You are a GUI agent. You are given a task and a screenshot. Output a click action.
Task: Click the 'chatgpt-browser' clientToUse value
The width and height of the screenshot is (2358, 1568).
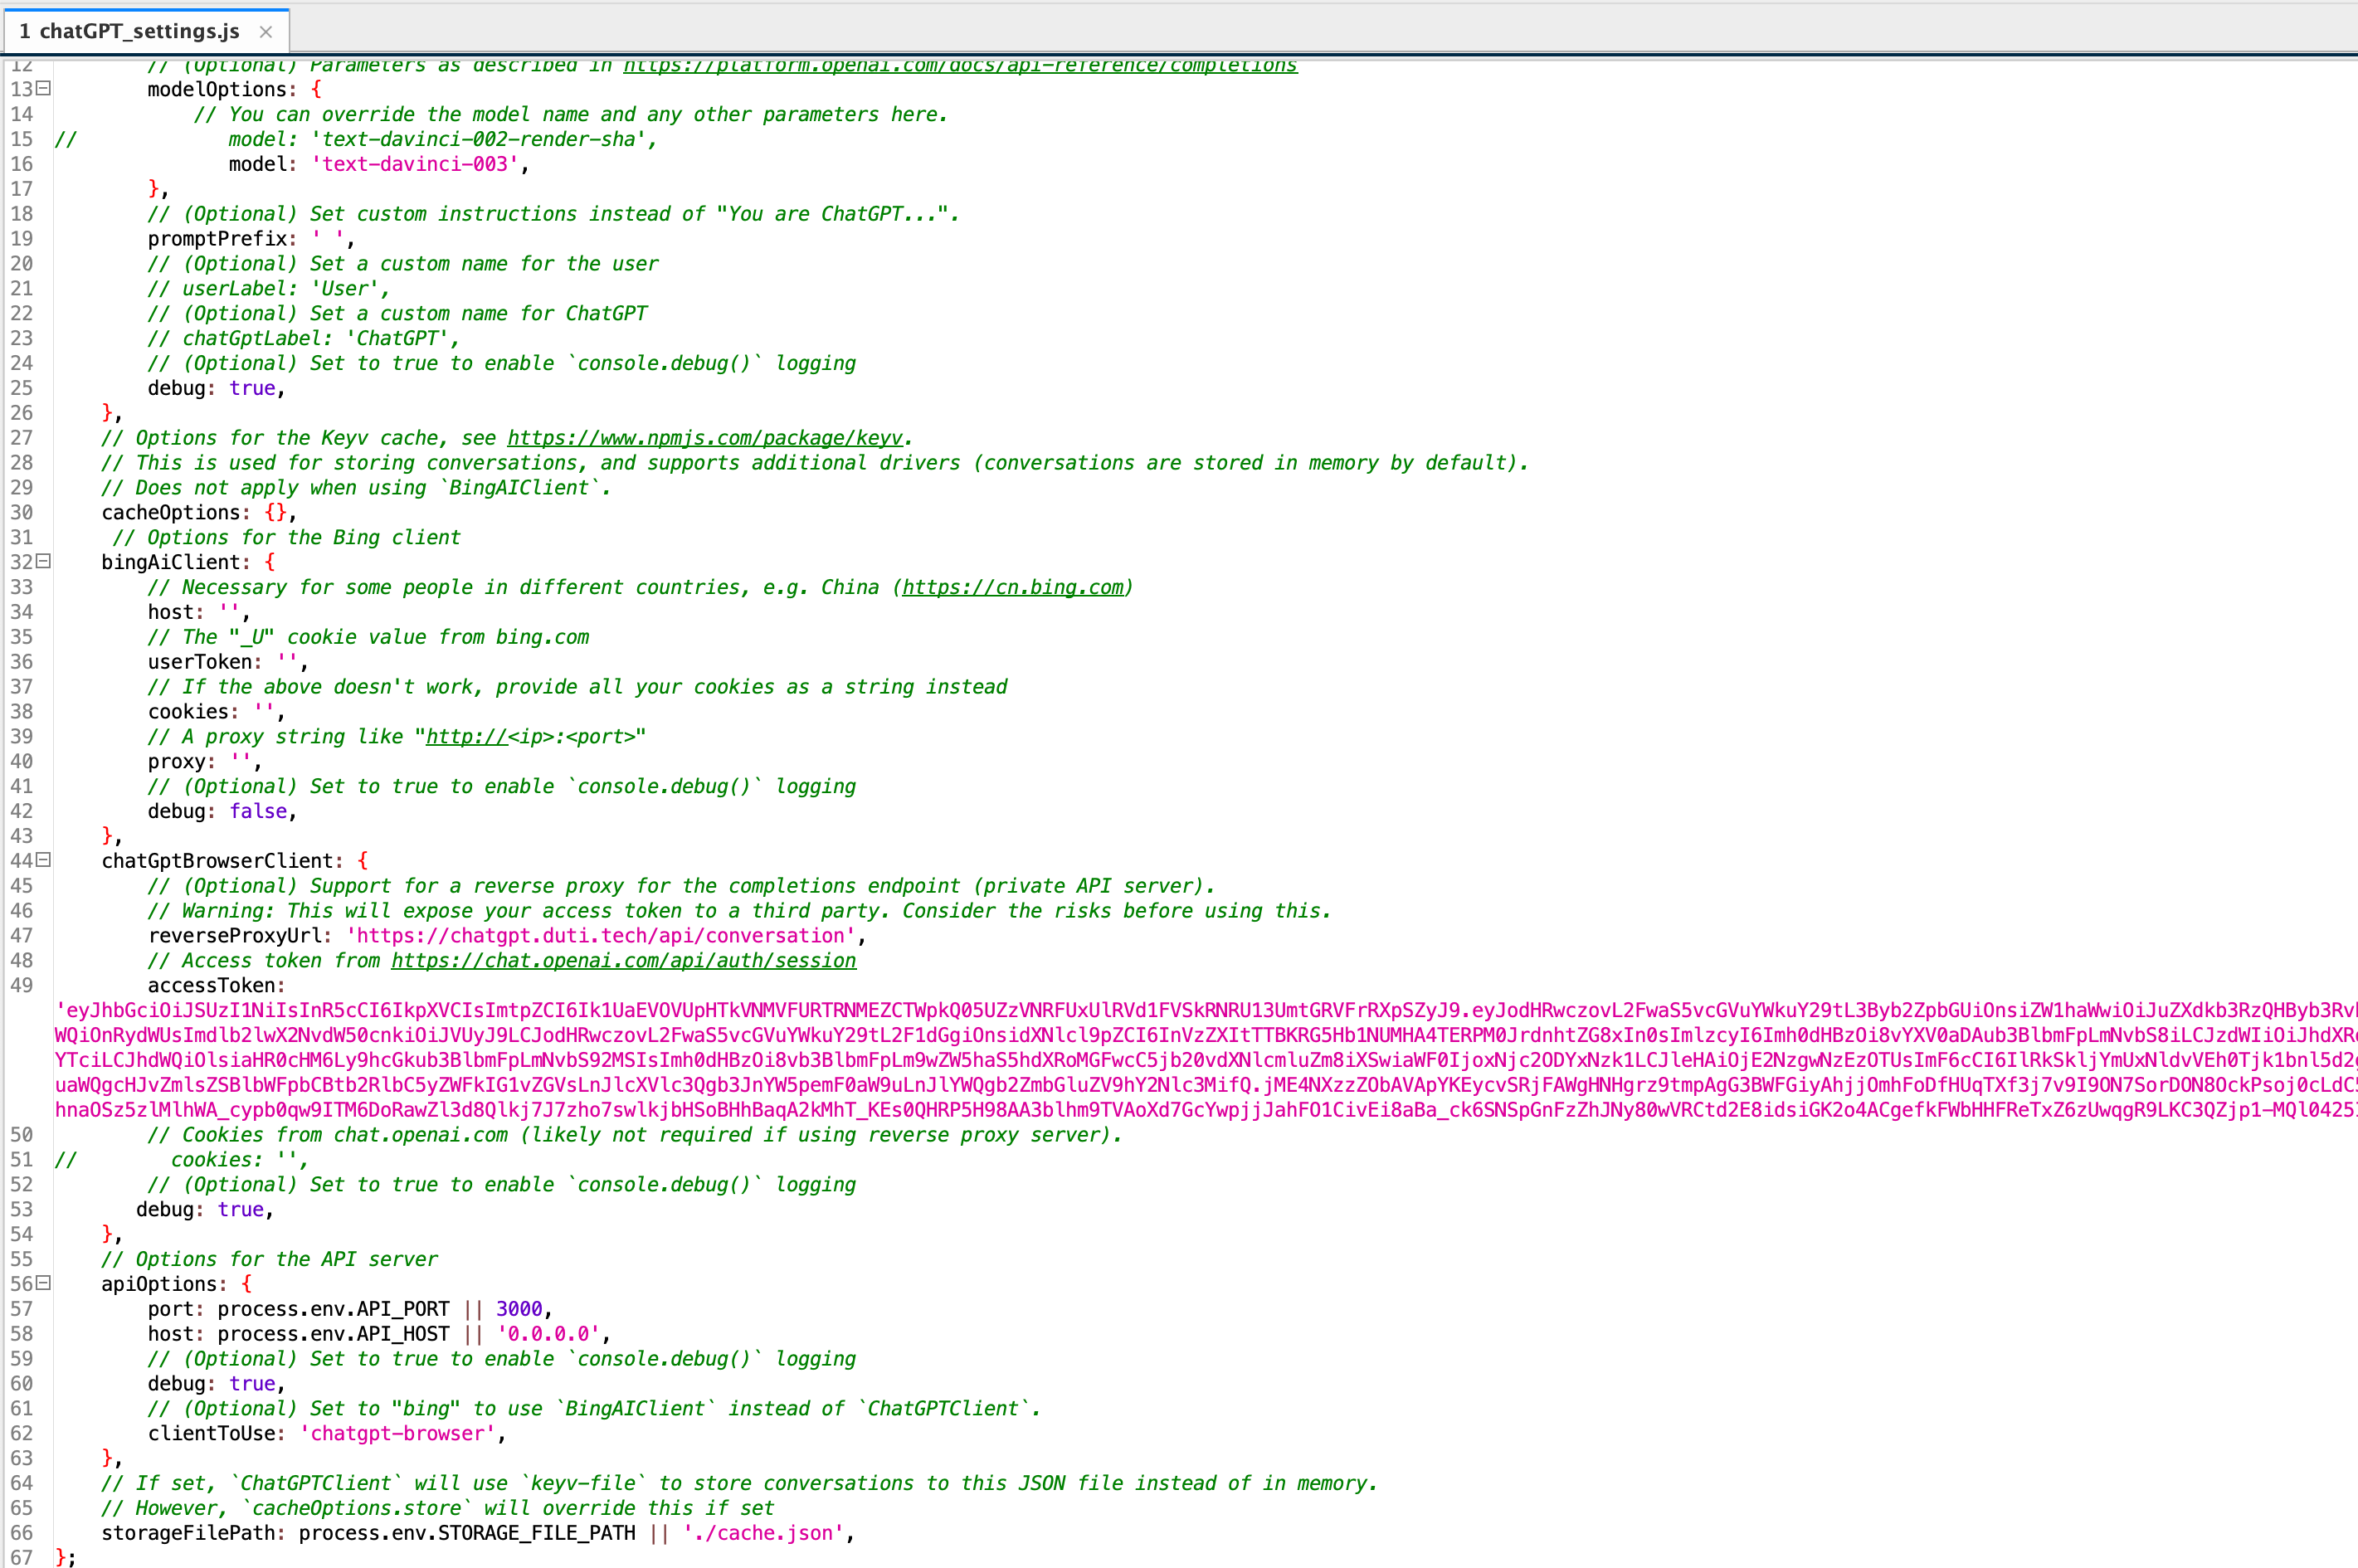click(397, 1434)
